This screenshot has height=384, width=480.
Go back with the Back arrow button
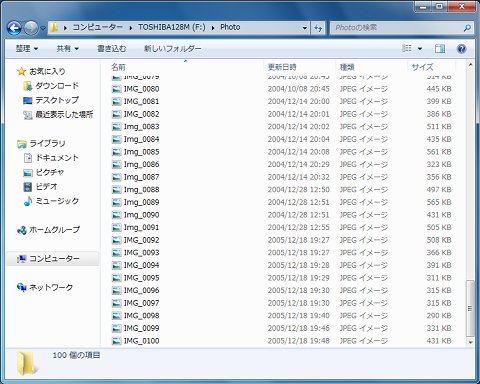point(14,28)
